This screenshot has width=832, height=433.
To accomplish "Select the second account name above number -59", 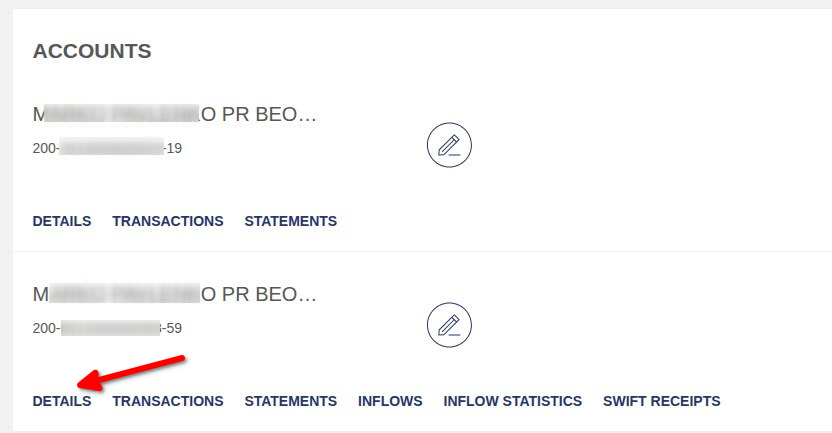I will click(x=175, y=295).
